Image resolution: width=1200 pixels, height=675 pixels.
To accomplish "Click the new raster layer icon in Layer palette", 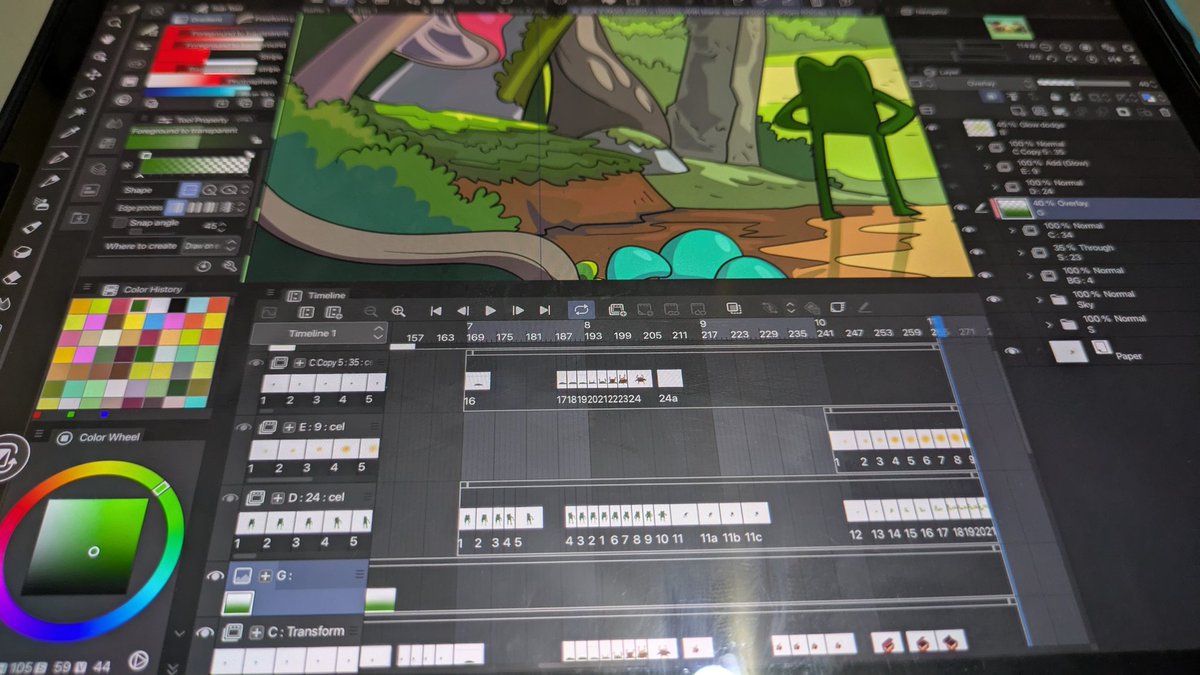I will [x=1019, y=113].
